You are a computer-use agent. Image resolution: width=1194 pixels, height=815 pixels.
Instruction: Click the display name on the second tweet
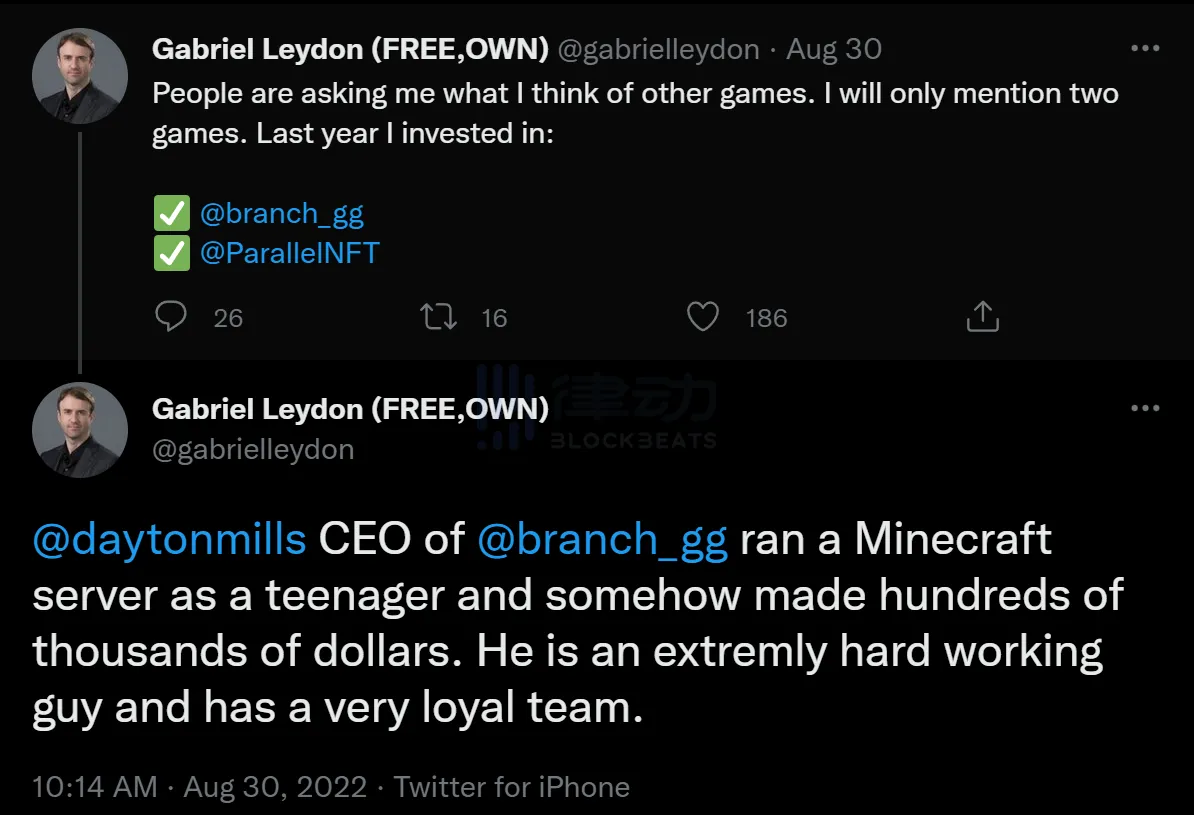point(350,408)
